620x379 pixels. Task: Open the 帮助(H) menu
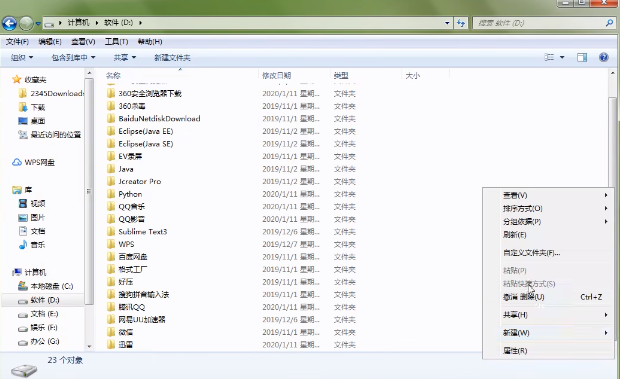(150, 41)
